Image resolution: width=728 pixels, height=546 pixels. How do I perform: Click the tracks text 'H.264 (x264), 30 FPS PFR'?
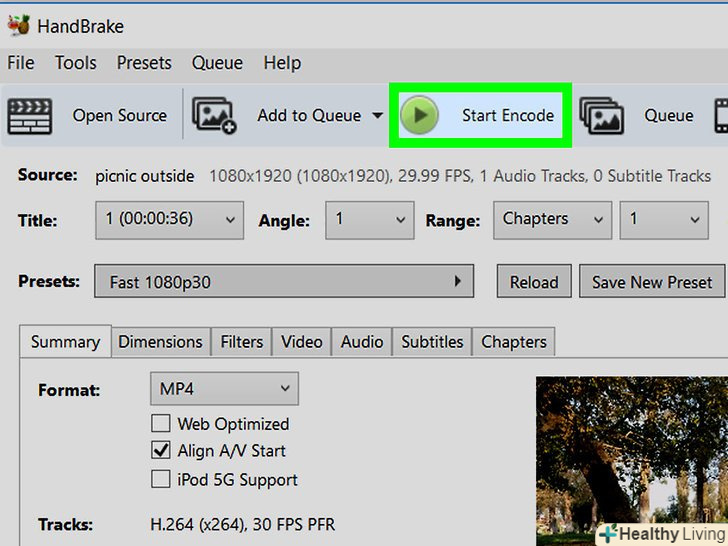click(242, 524)
